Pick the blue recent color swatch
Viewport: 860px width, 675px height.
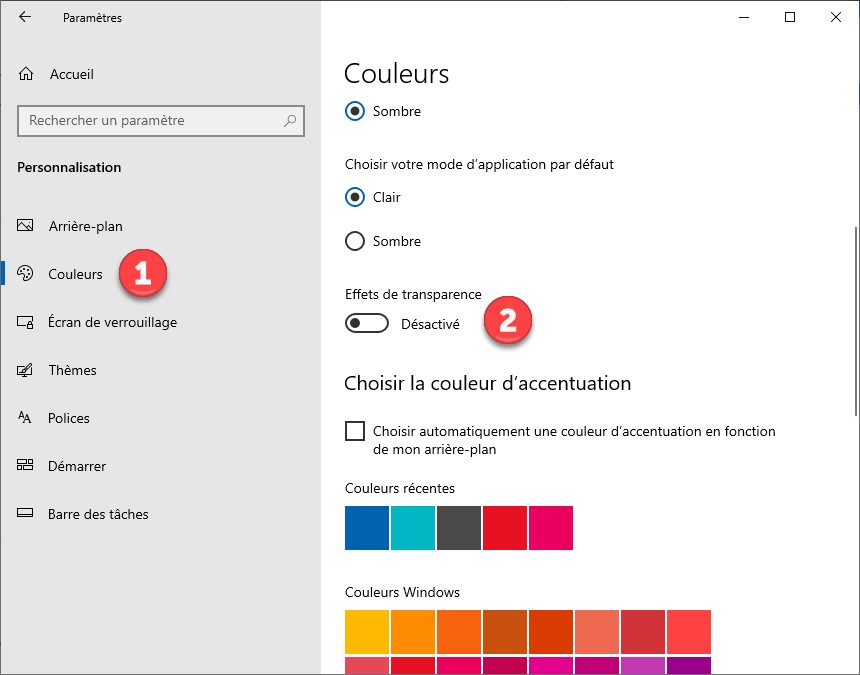click(367, 528)
